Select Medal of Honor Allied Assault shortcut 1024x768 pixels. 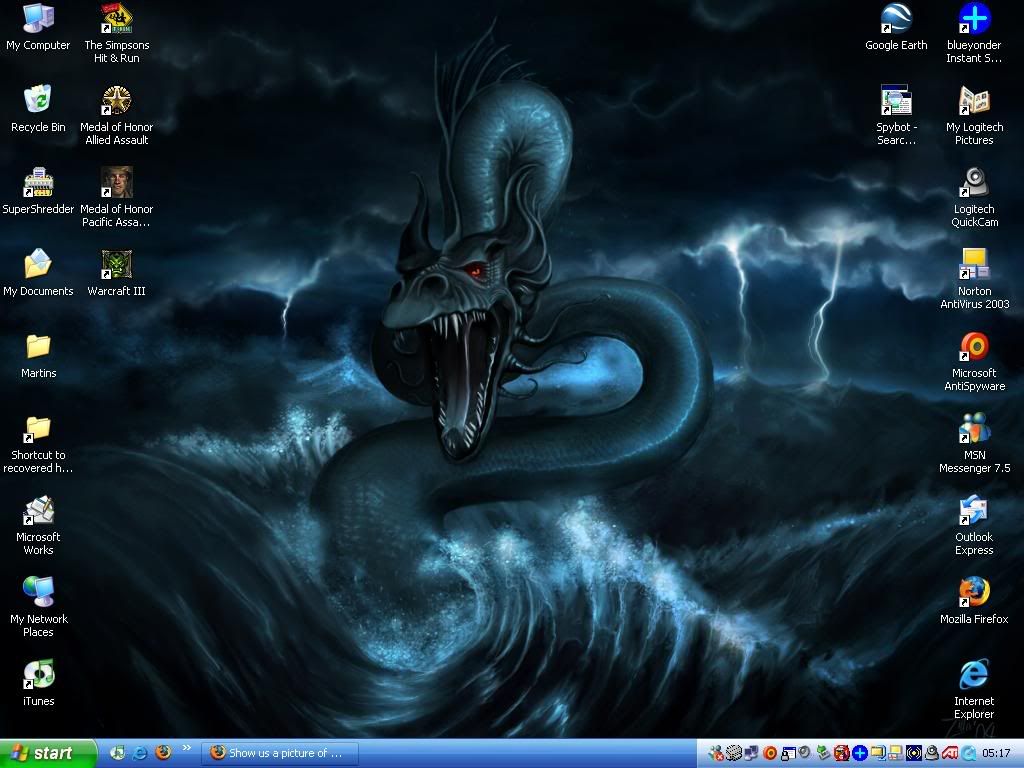click(117, 116)
